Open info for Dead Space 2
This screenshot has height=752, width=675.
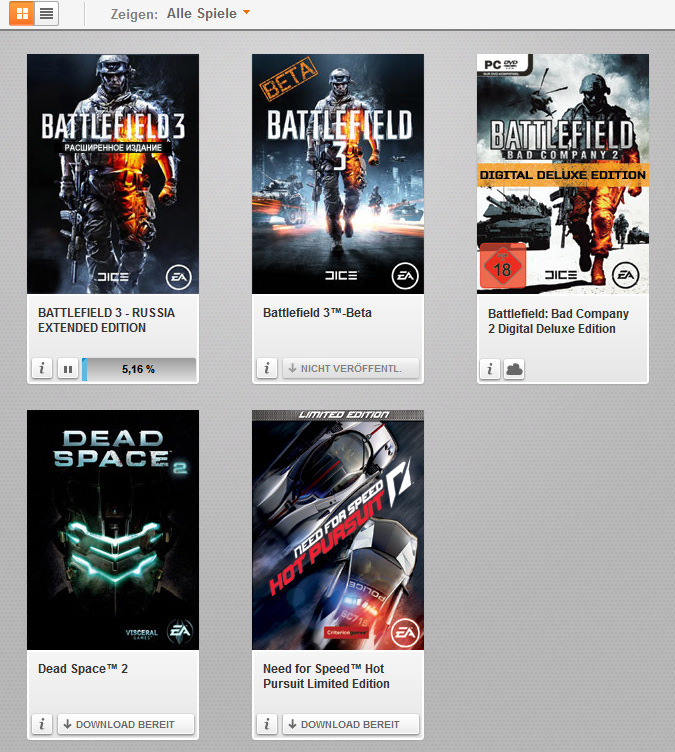42,724
